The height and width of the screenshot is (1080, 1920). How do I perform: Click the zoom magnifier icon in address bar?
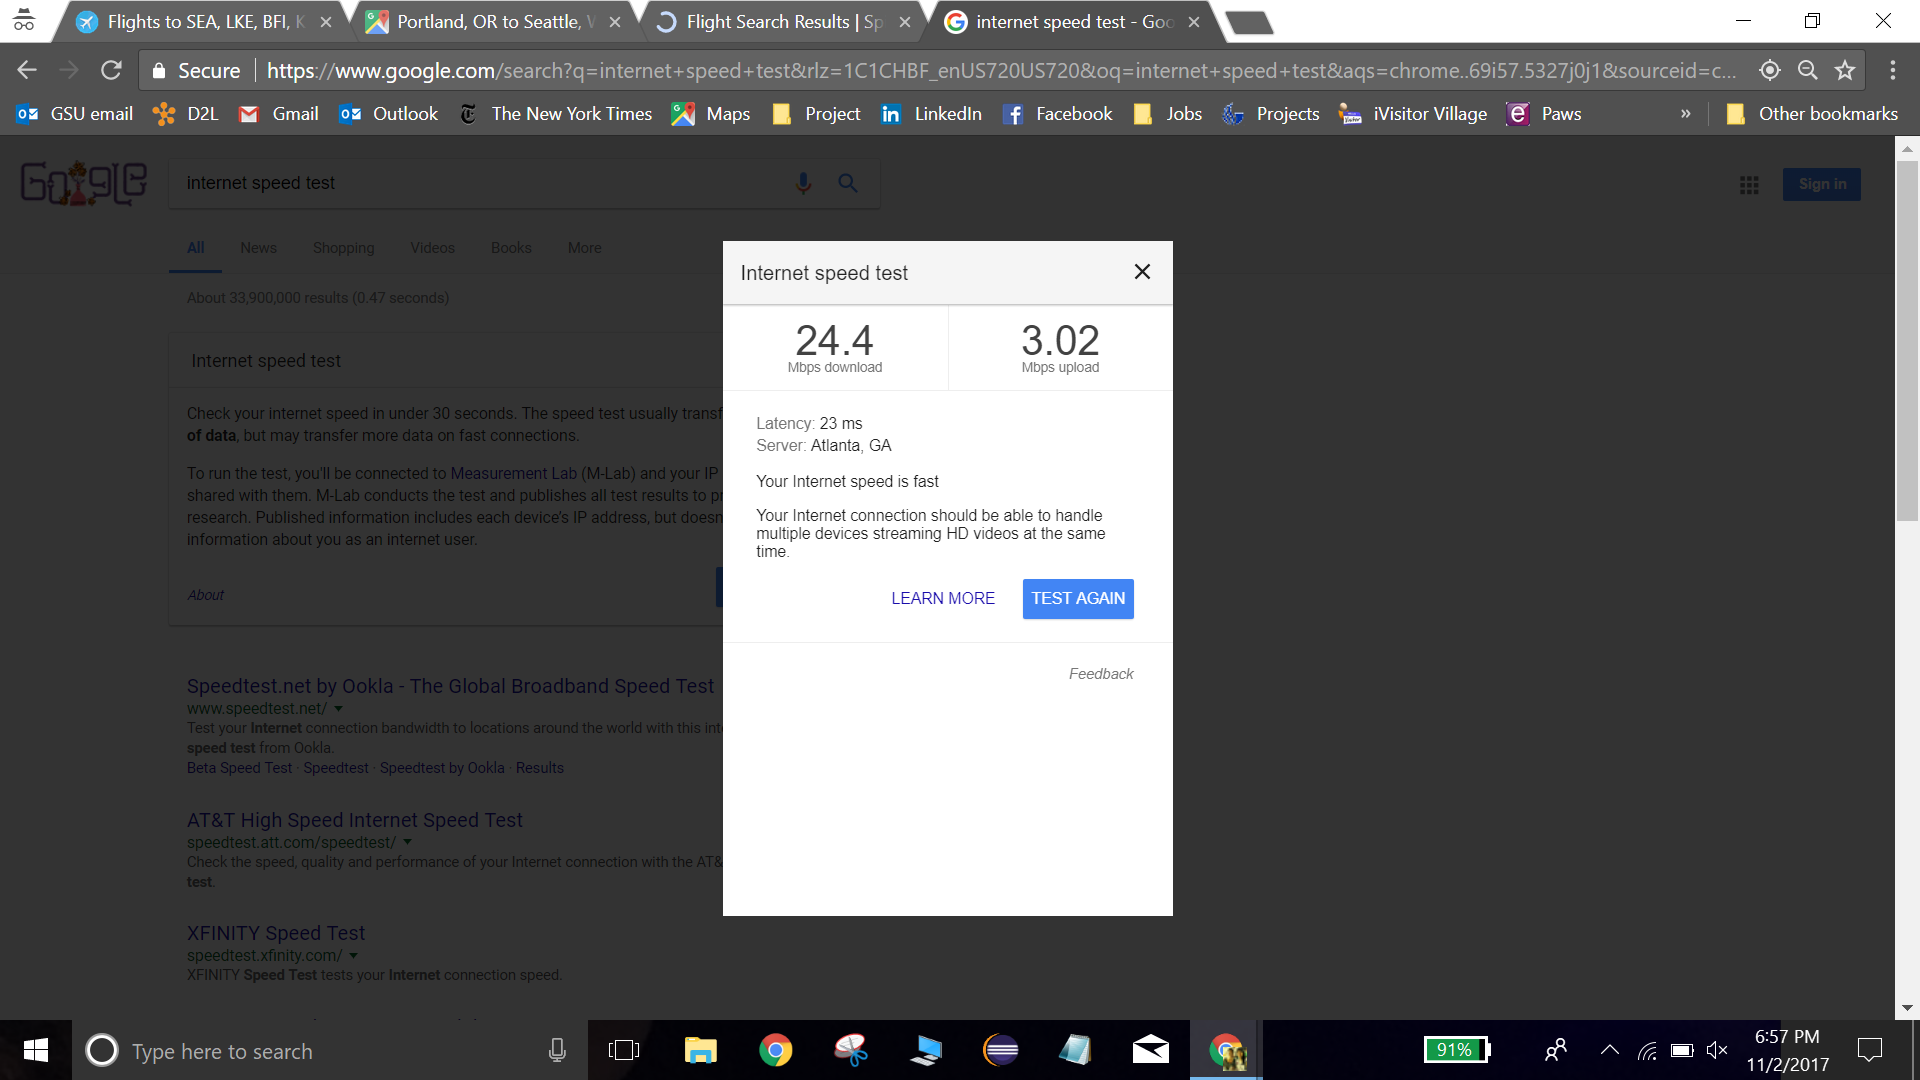(1807, 70)
